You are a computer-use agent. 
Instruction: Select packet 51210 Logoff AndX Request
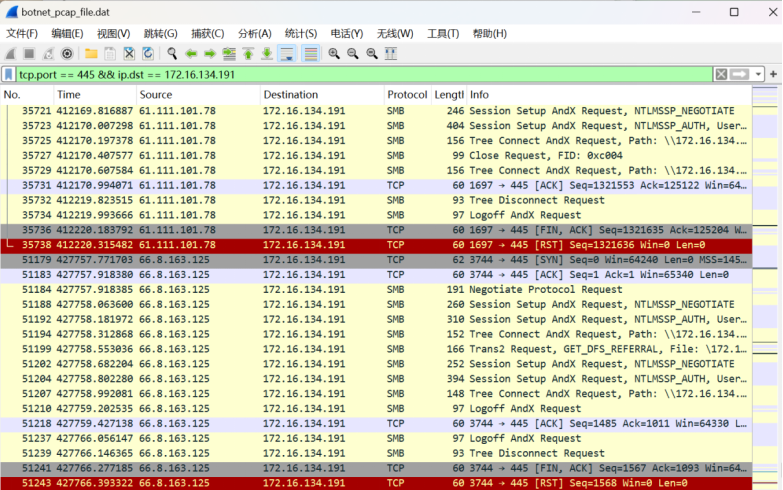tap(376, 409)
